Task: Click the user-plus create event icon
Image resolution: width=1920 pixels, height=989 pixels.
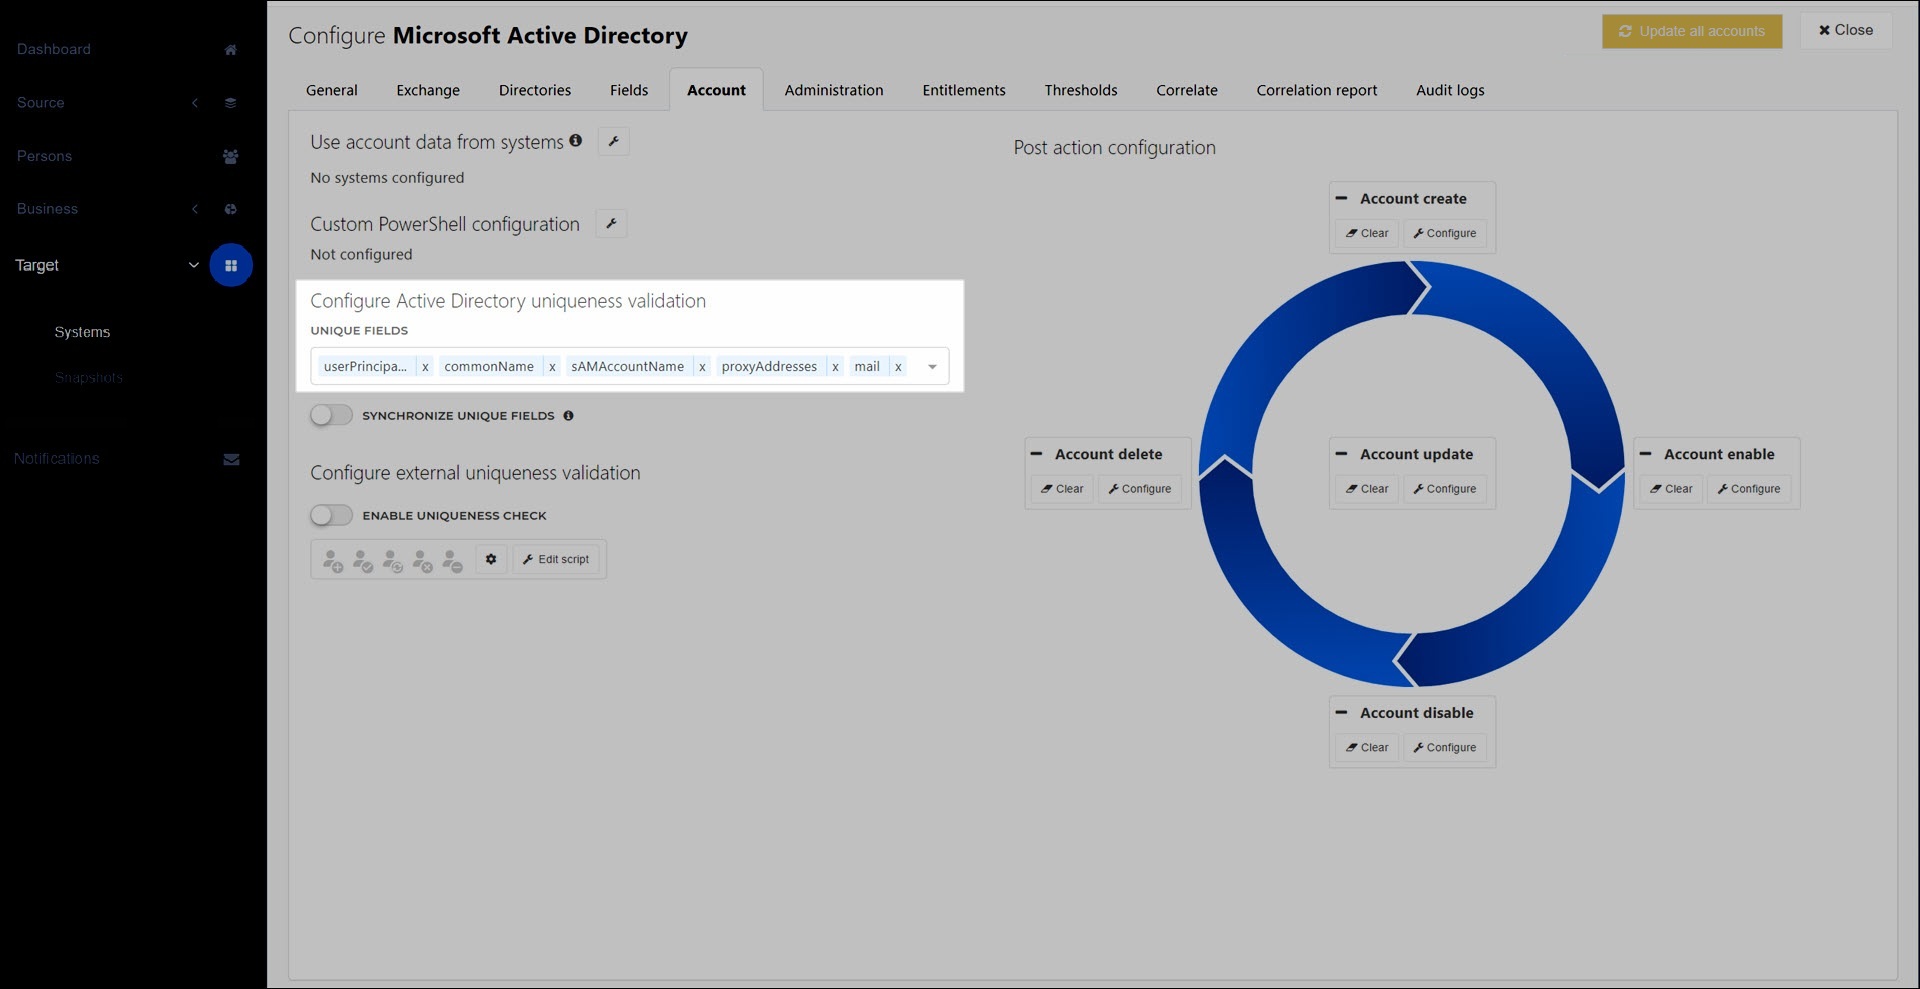Action: pos(333,560)
